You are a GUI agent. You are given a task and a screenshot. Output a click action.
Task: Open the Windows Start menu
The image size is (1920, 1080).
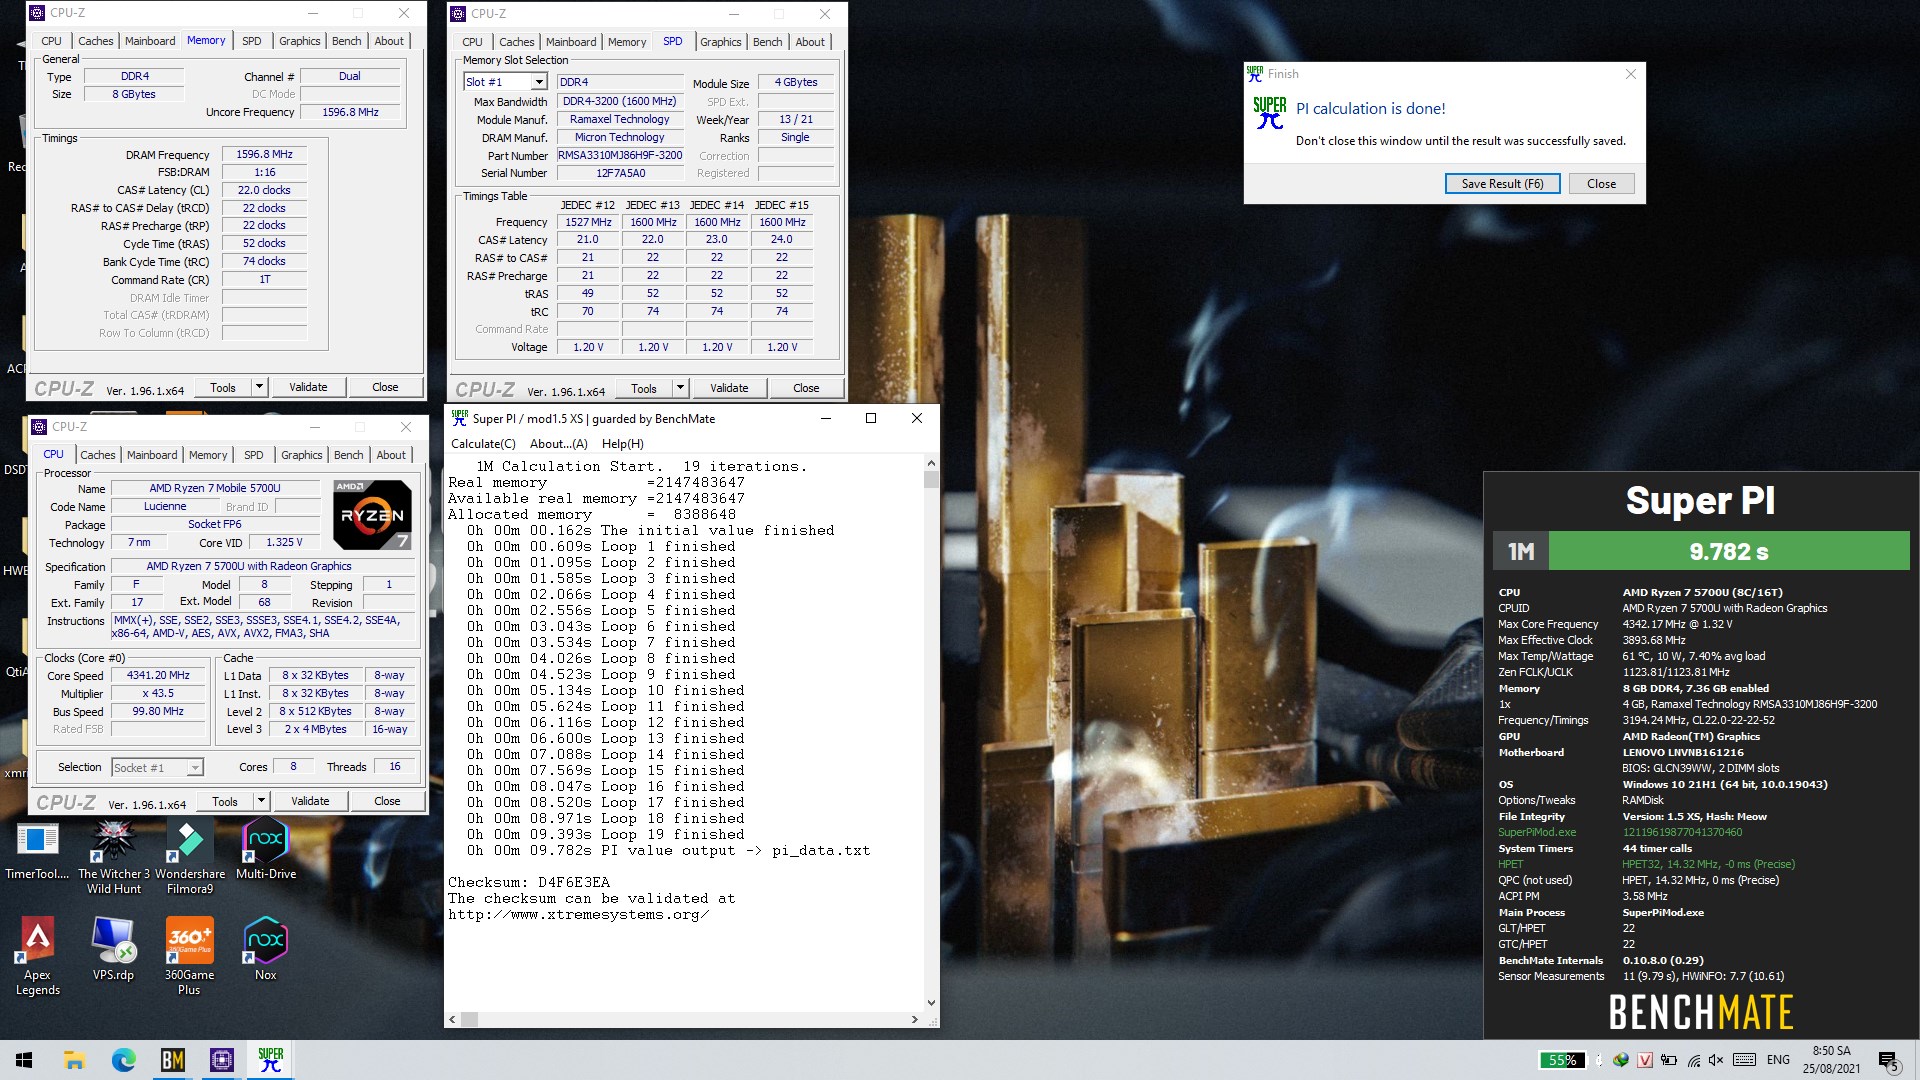click(x=24, y=1060)
